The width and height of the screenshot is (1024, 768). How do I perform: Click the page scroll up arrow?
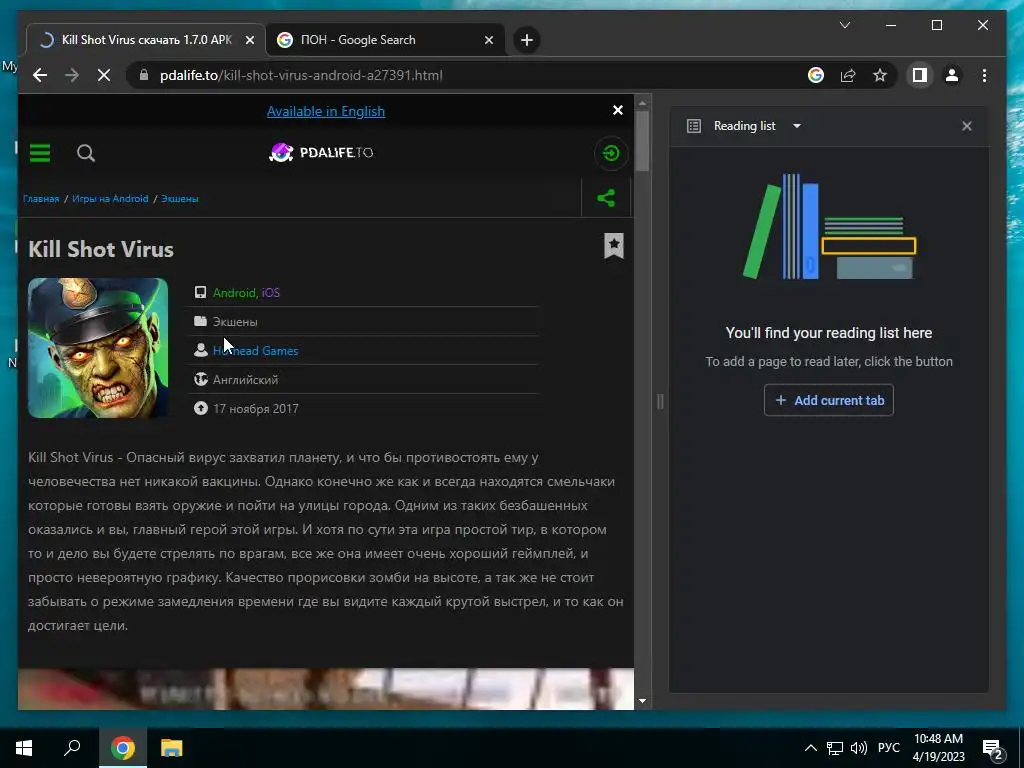click(x=642, y=103)
